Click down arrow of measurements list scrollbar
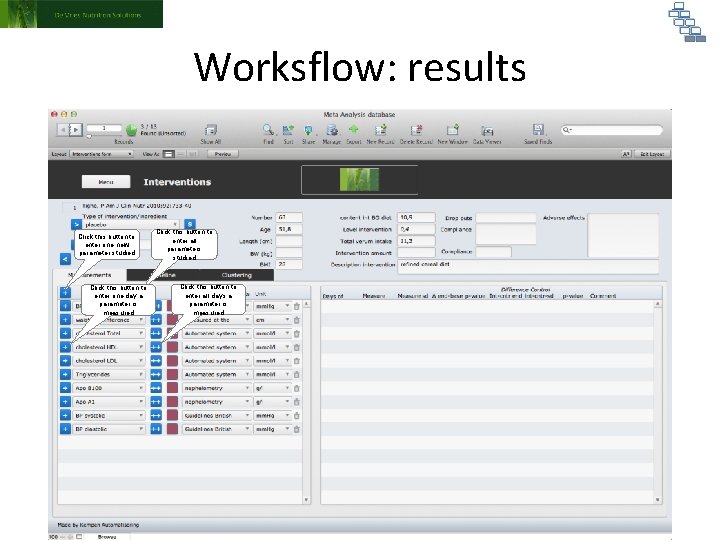This screenshot has height=540, width=720. [x=306, y=500]
